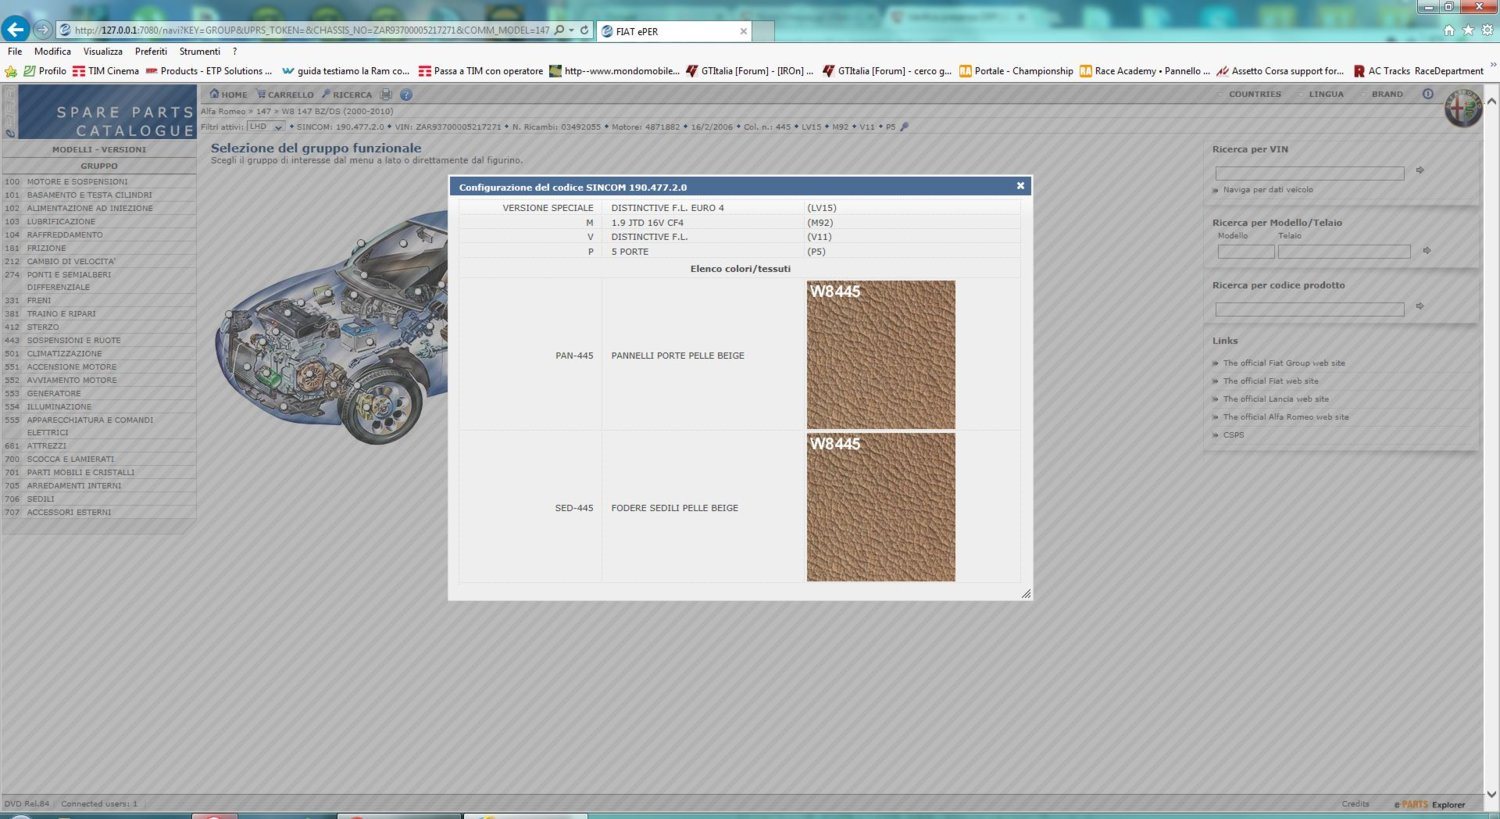Open the address bar search magnifier
Screen dimensions: 1500x819
coord(559,30)
